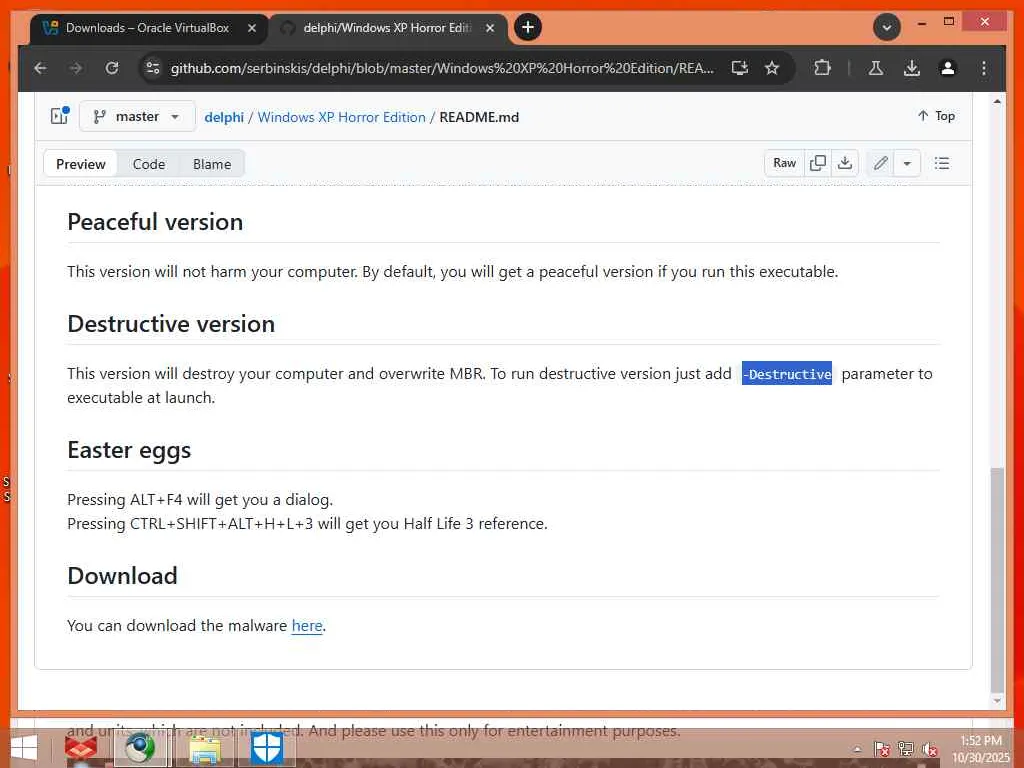
Task: Open File Explorer from taskbar
Action: pos(204,748)
